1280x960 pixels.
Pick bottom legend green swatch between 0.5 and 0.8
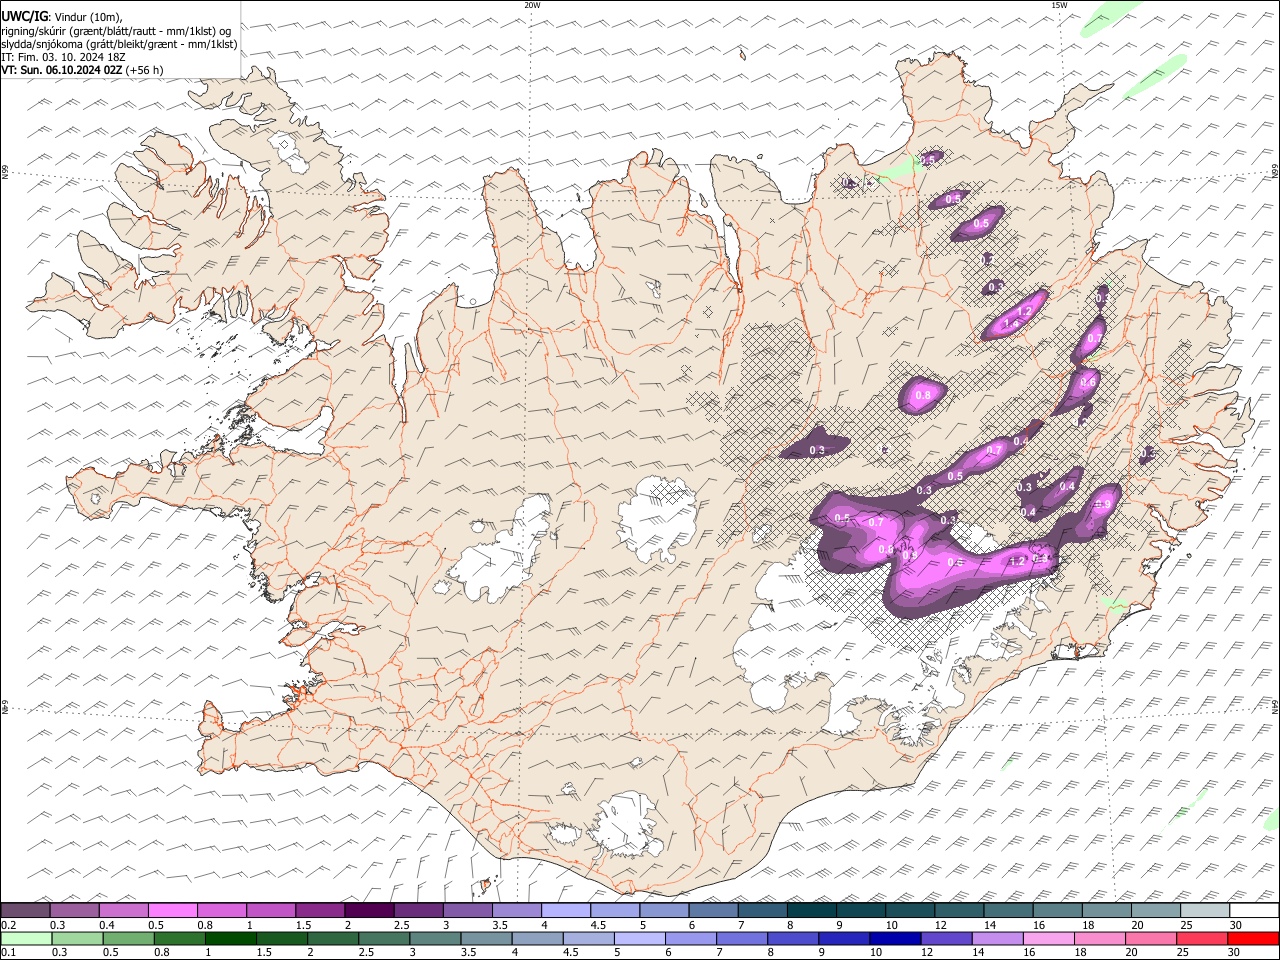pos(128,938)
